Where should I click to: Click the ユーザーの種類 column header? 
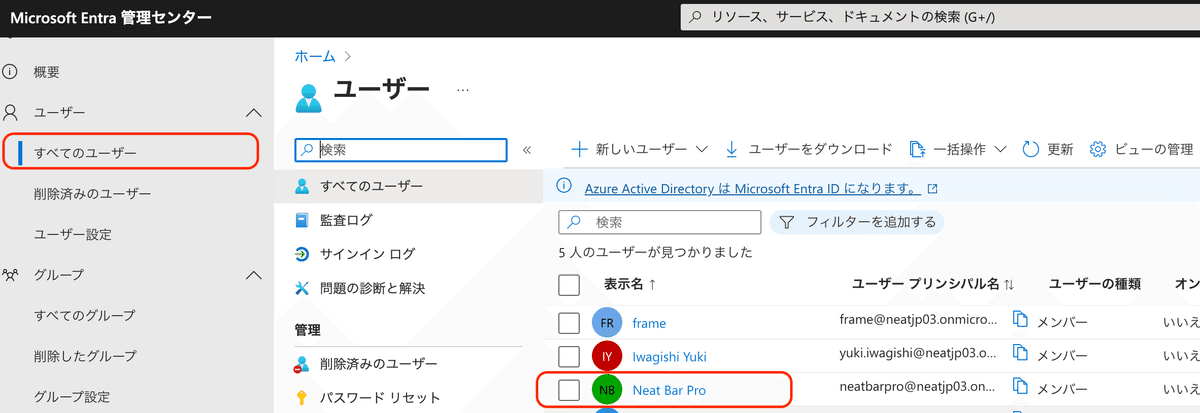pyautogui.click(x=1094, y=285)
